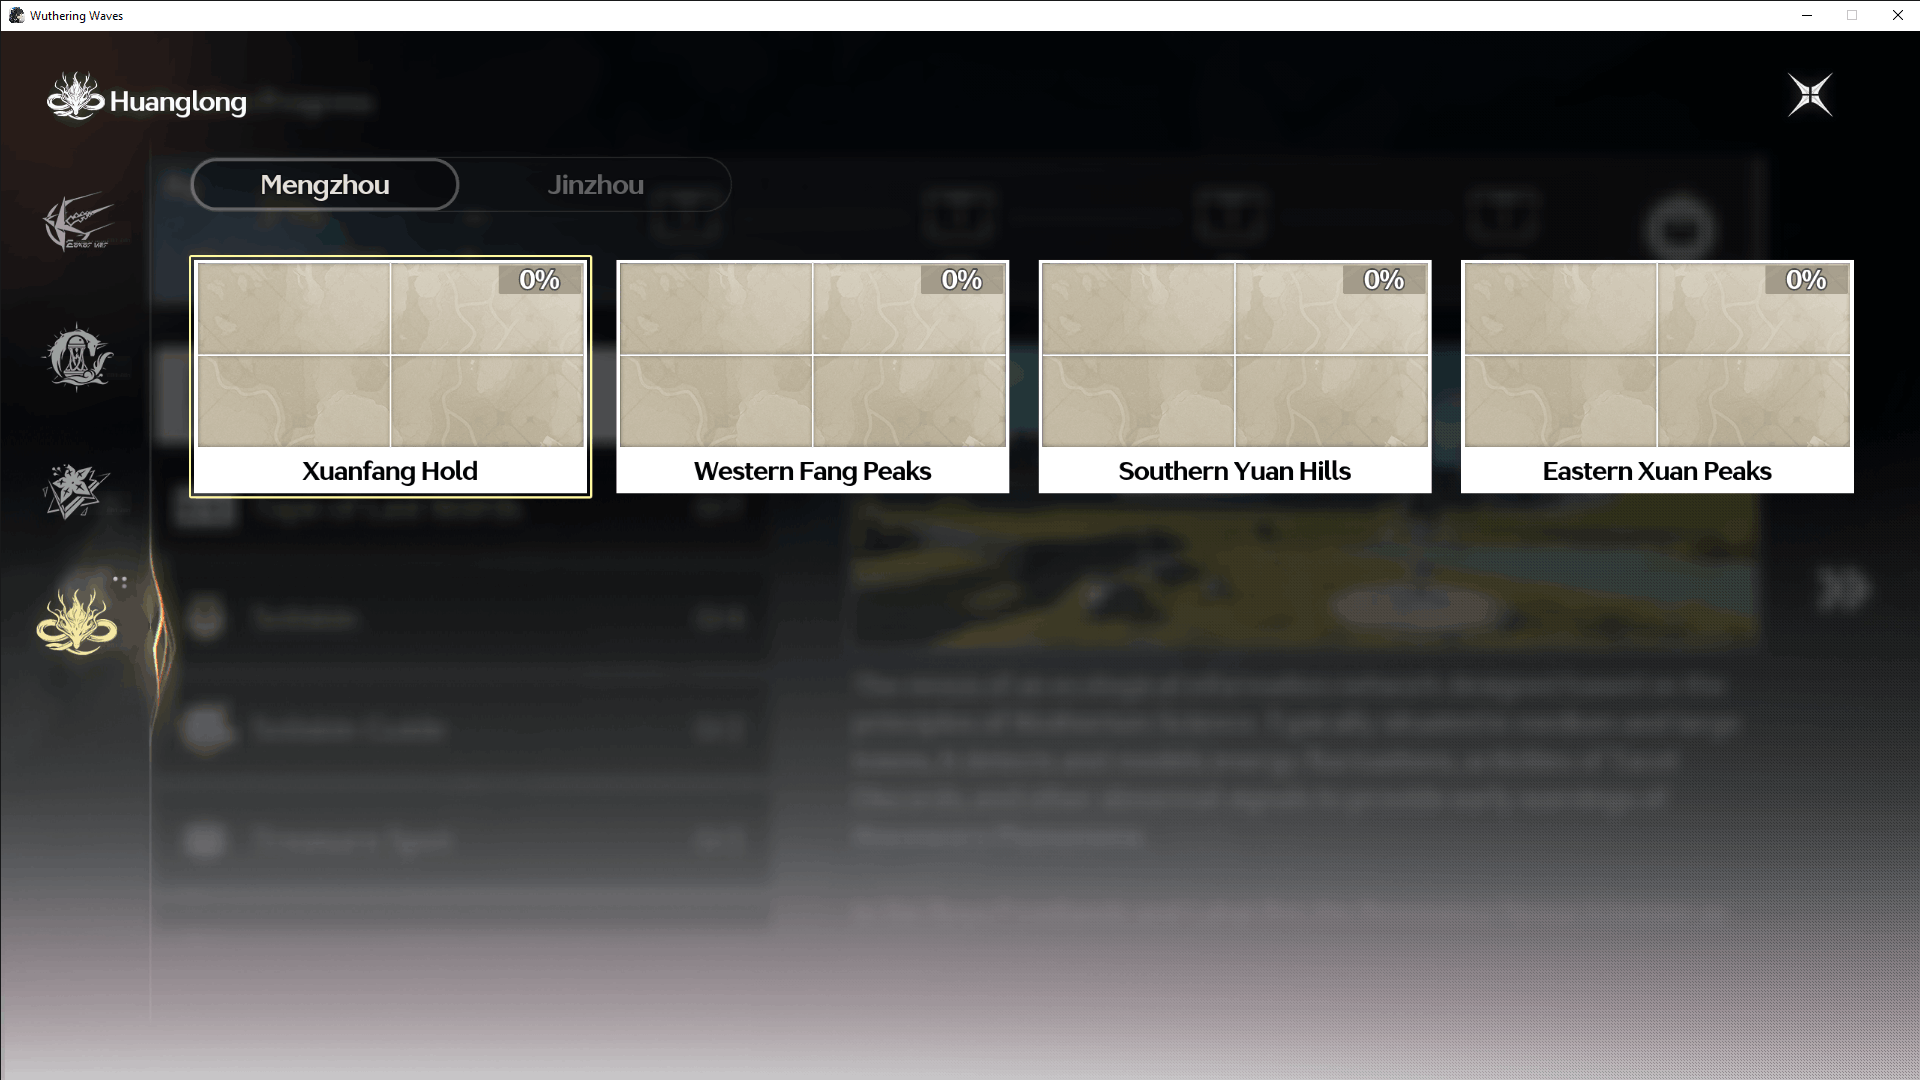1920x1080 pixels.
Task: Select the Xuanfang Hold area card
Action: 390,377
